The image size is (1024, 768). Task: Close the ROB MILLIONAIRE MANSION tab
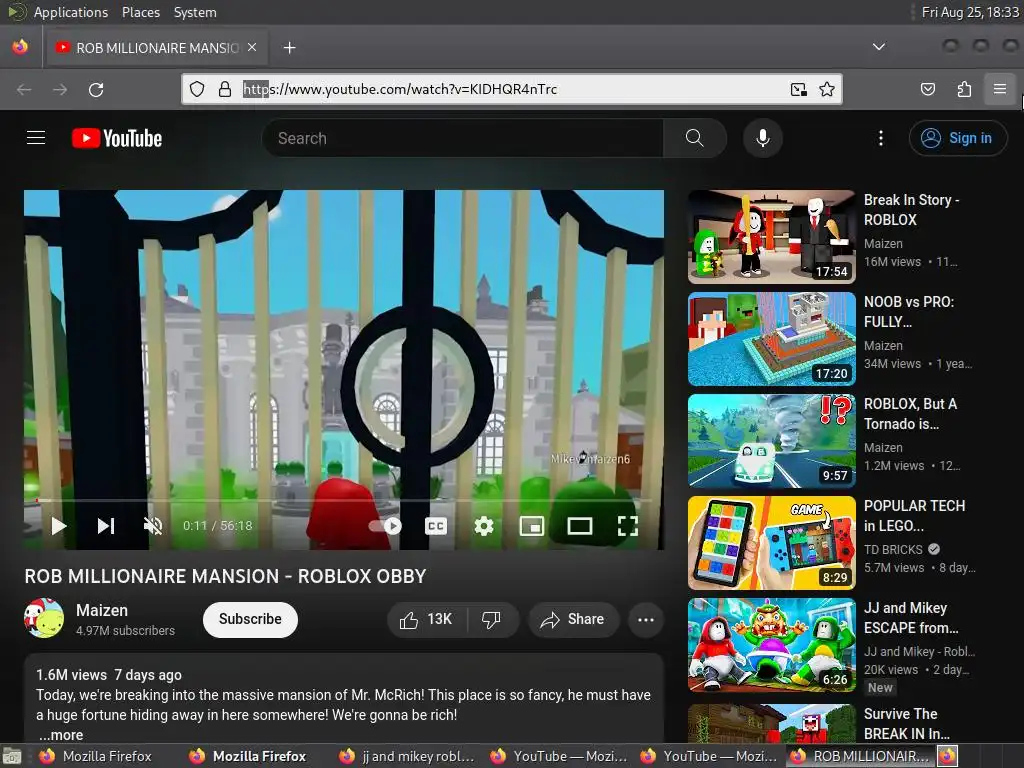pyautogui.click(x=252, y=48)
